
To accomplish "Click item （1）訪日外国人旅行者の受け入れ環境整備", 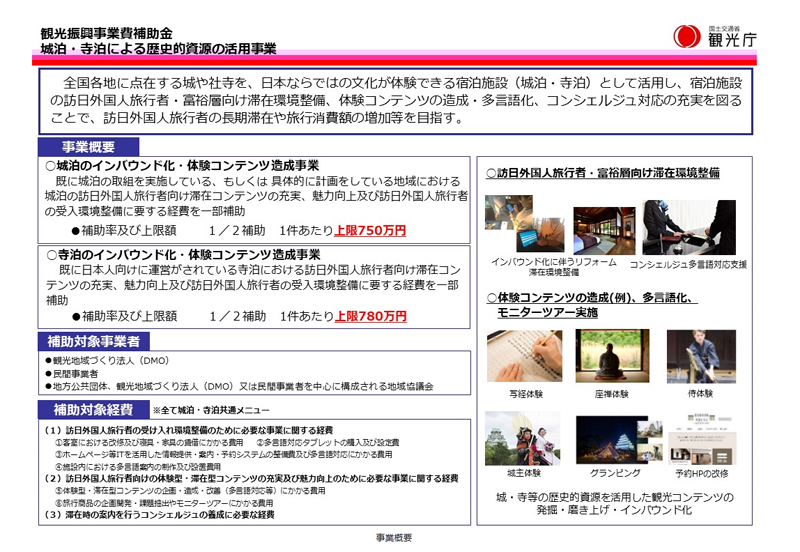I will [x=189, y=430].
